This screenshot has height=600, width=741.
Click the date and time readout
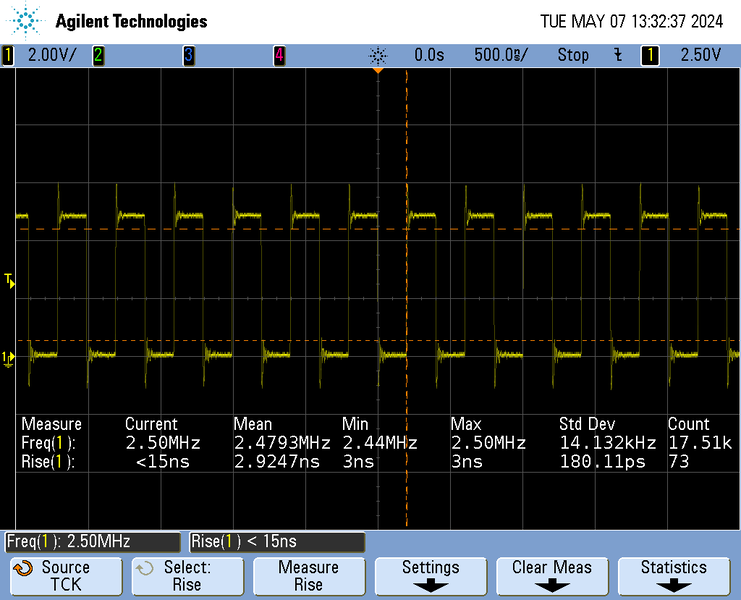tap(631, 21)
